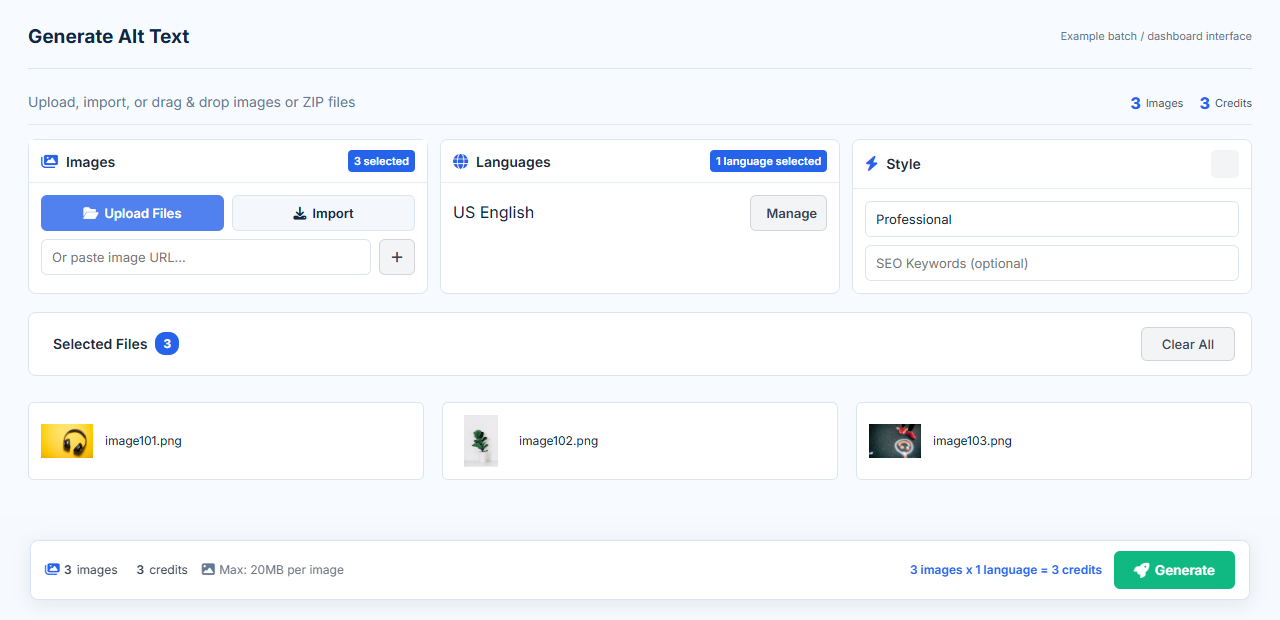The image size is (1280, 620).
Task: Click the images icon in the bottom bar
Action: click(x=52, y=569)
